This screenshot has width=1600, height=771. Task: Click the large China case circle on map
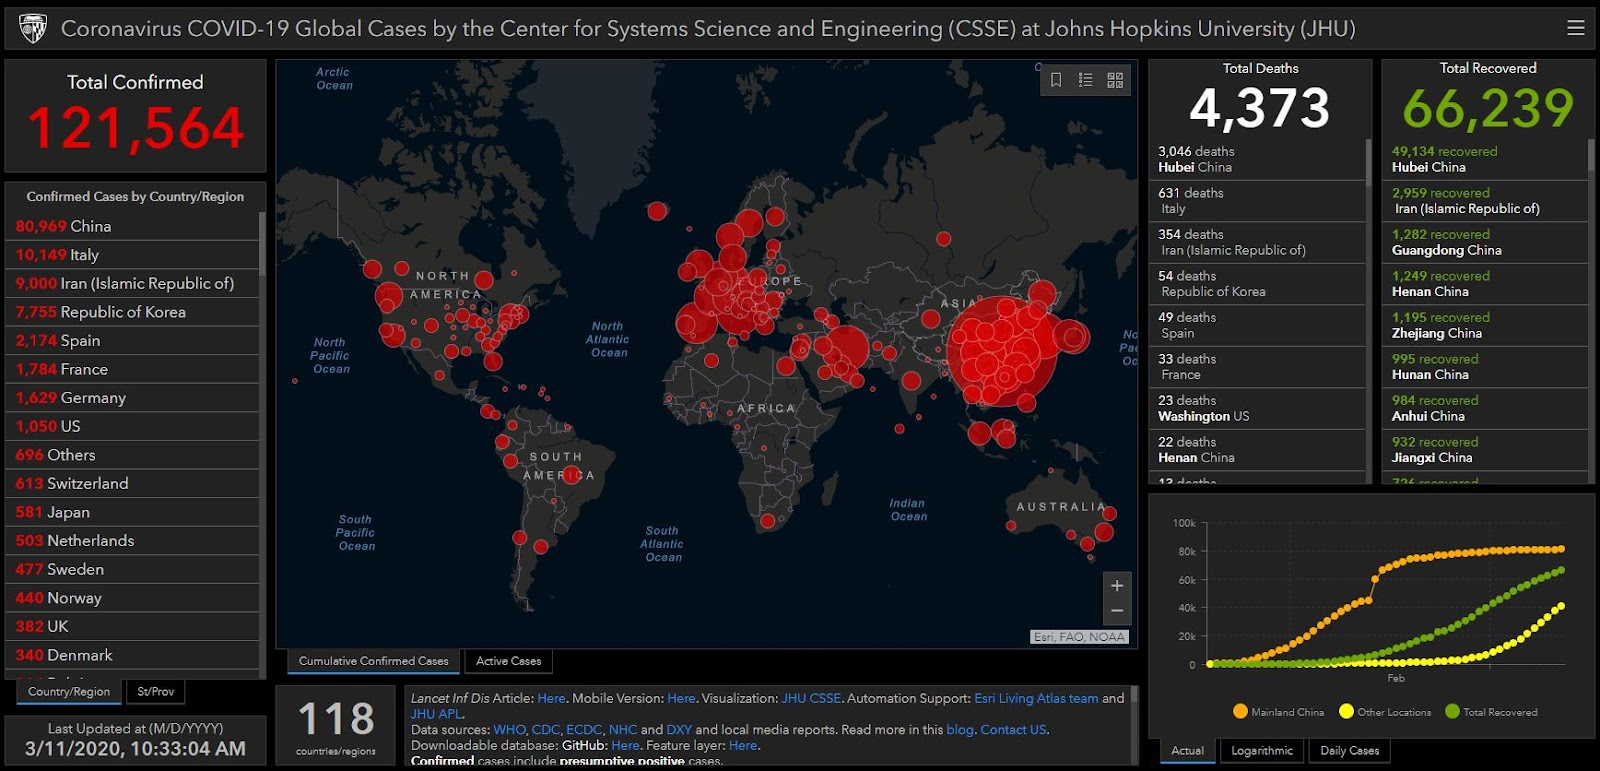click(x=1002, y=351)
